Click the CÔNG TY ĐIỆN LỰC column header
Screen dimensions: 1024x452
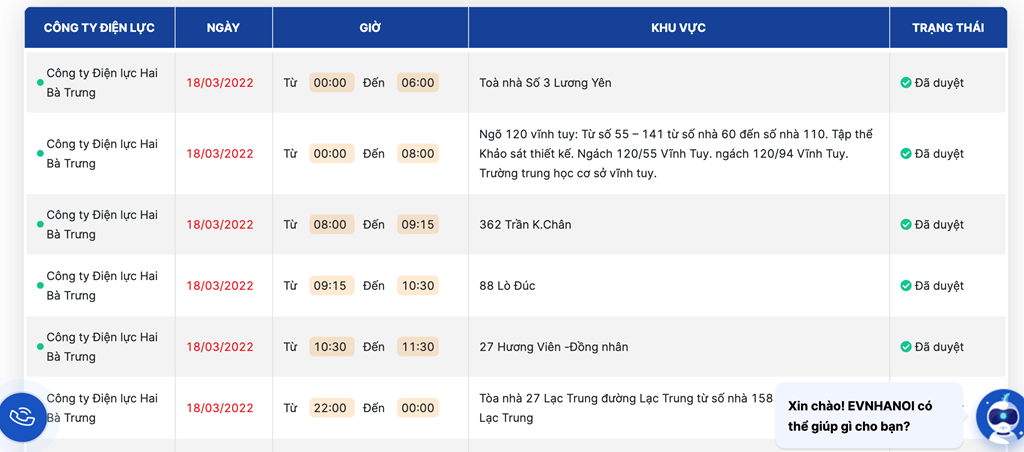99,28
